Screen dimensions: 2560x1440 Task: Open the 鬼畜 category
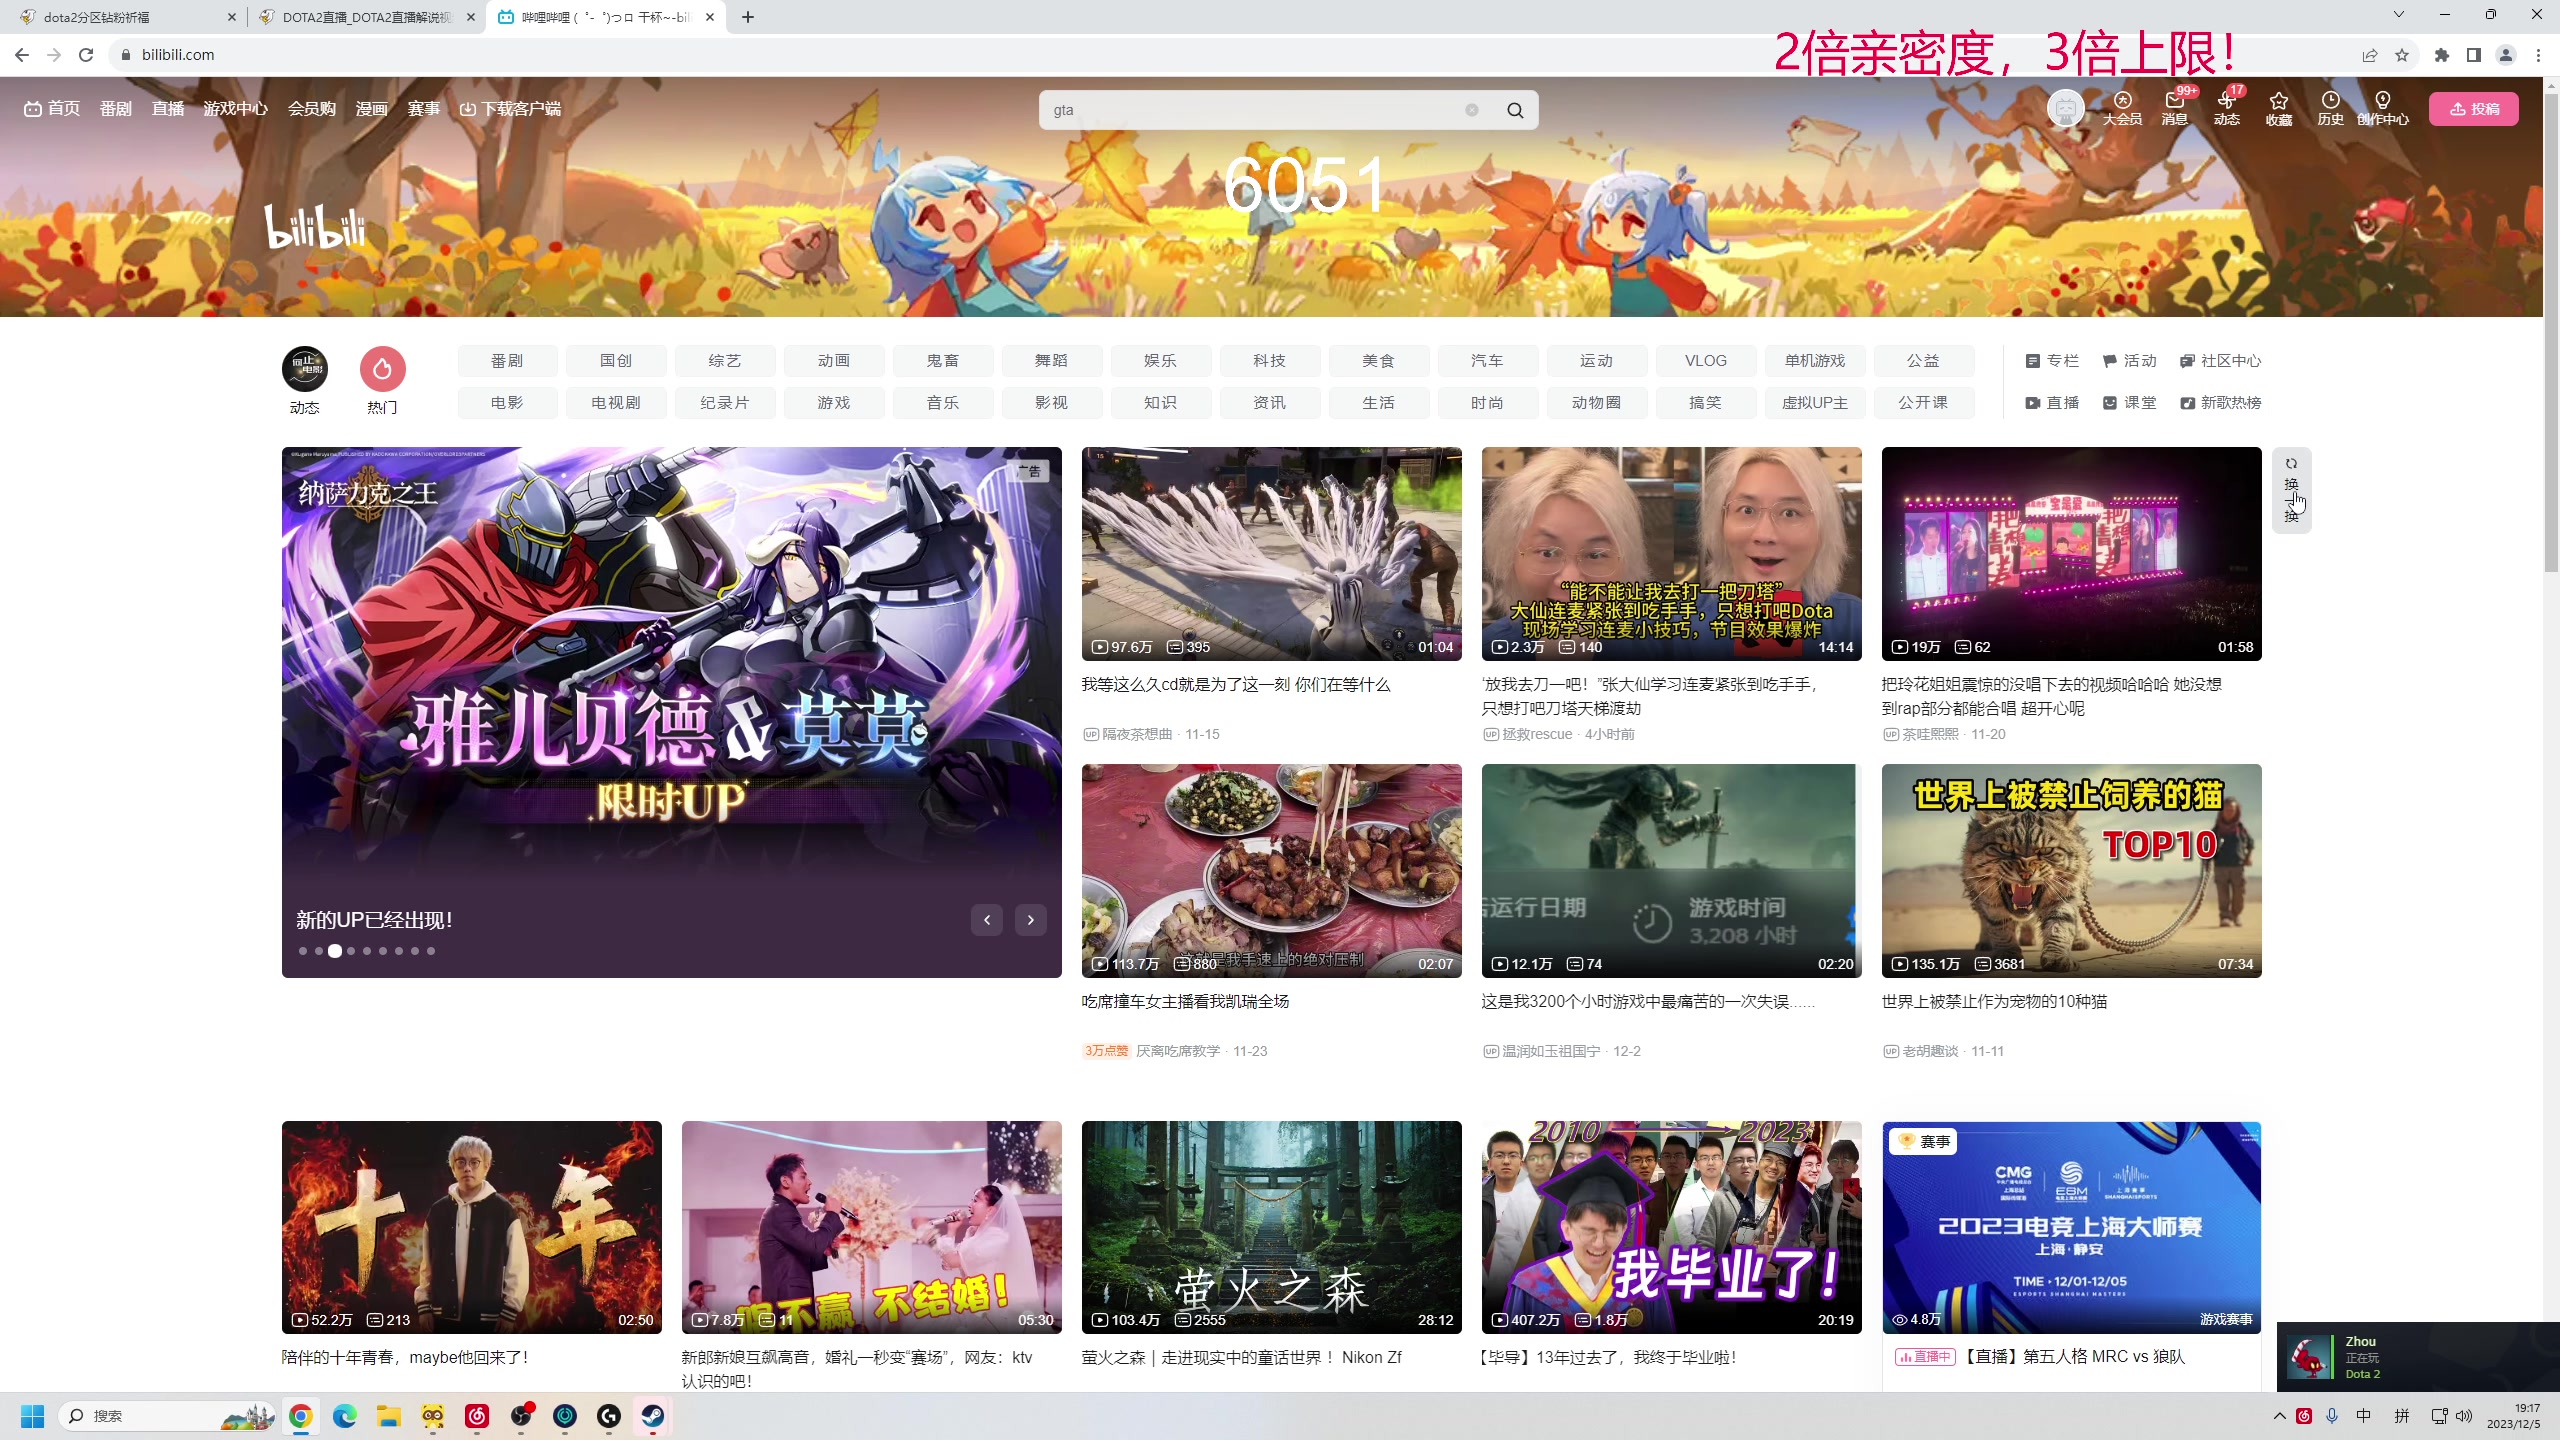[943, 361]
